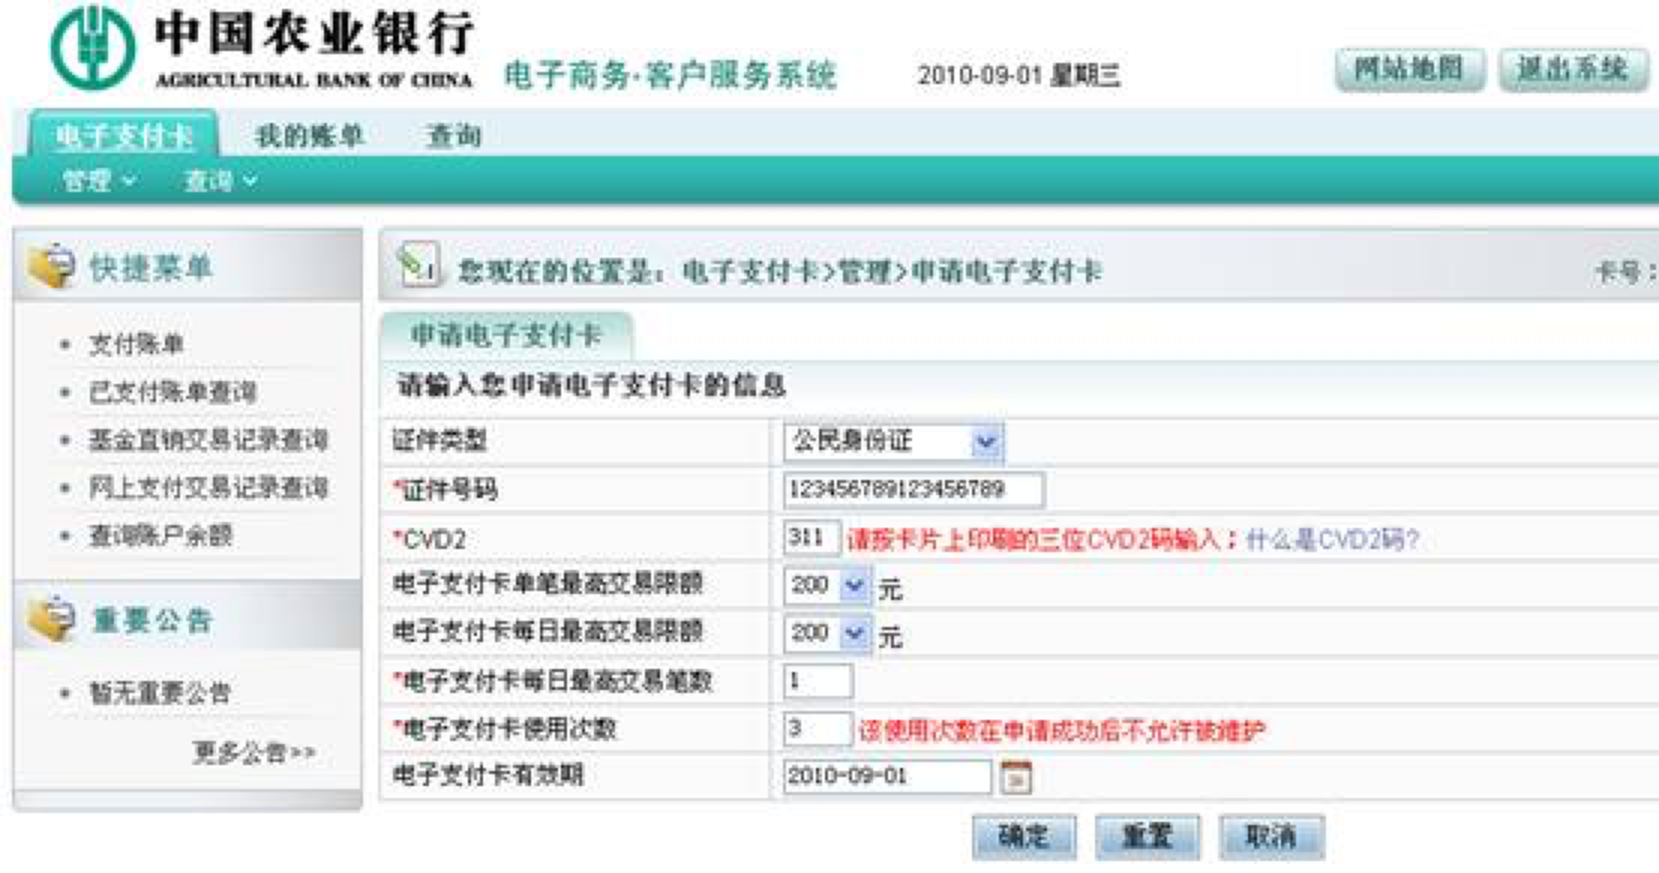This screenshot has width=1659, height=873.
Task: Click the 电子商务·客户服务系统 title text
Action: pos(670,75)
